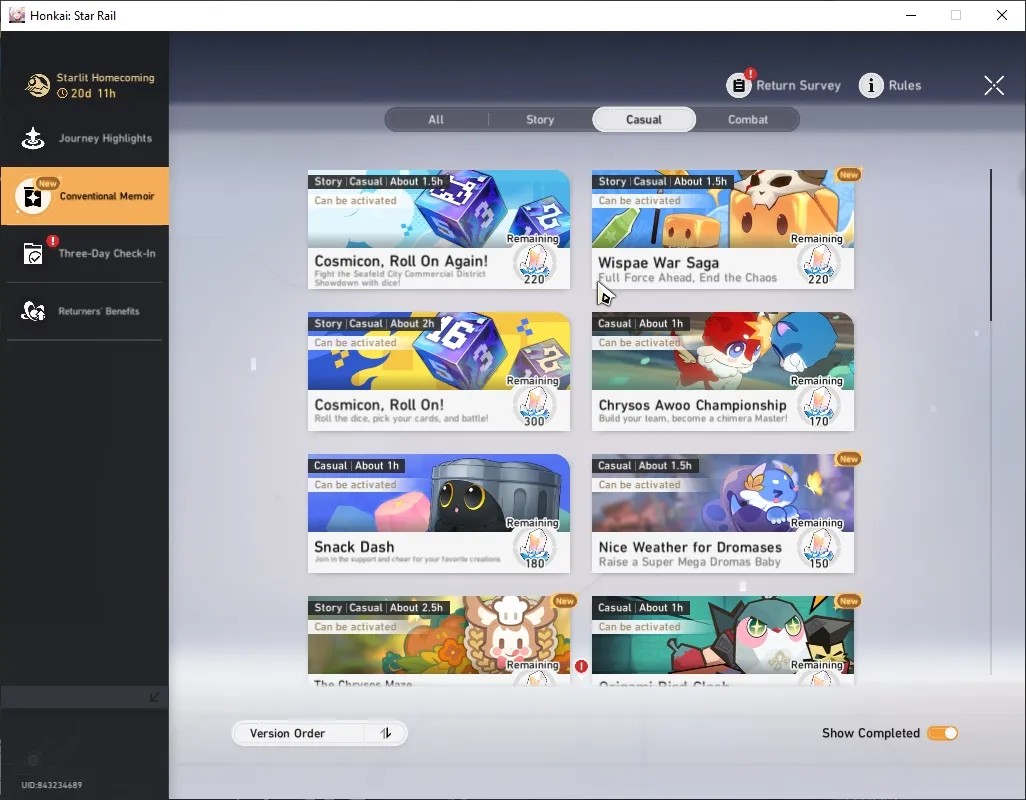
Task: Click 'Can be activated' on Snack Dash card
Action: (x=355, y=485)
